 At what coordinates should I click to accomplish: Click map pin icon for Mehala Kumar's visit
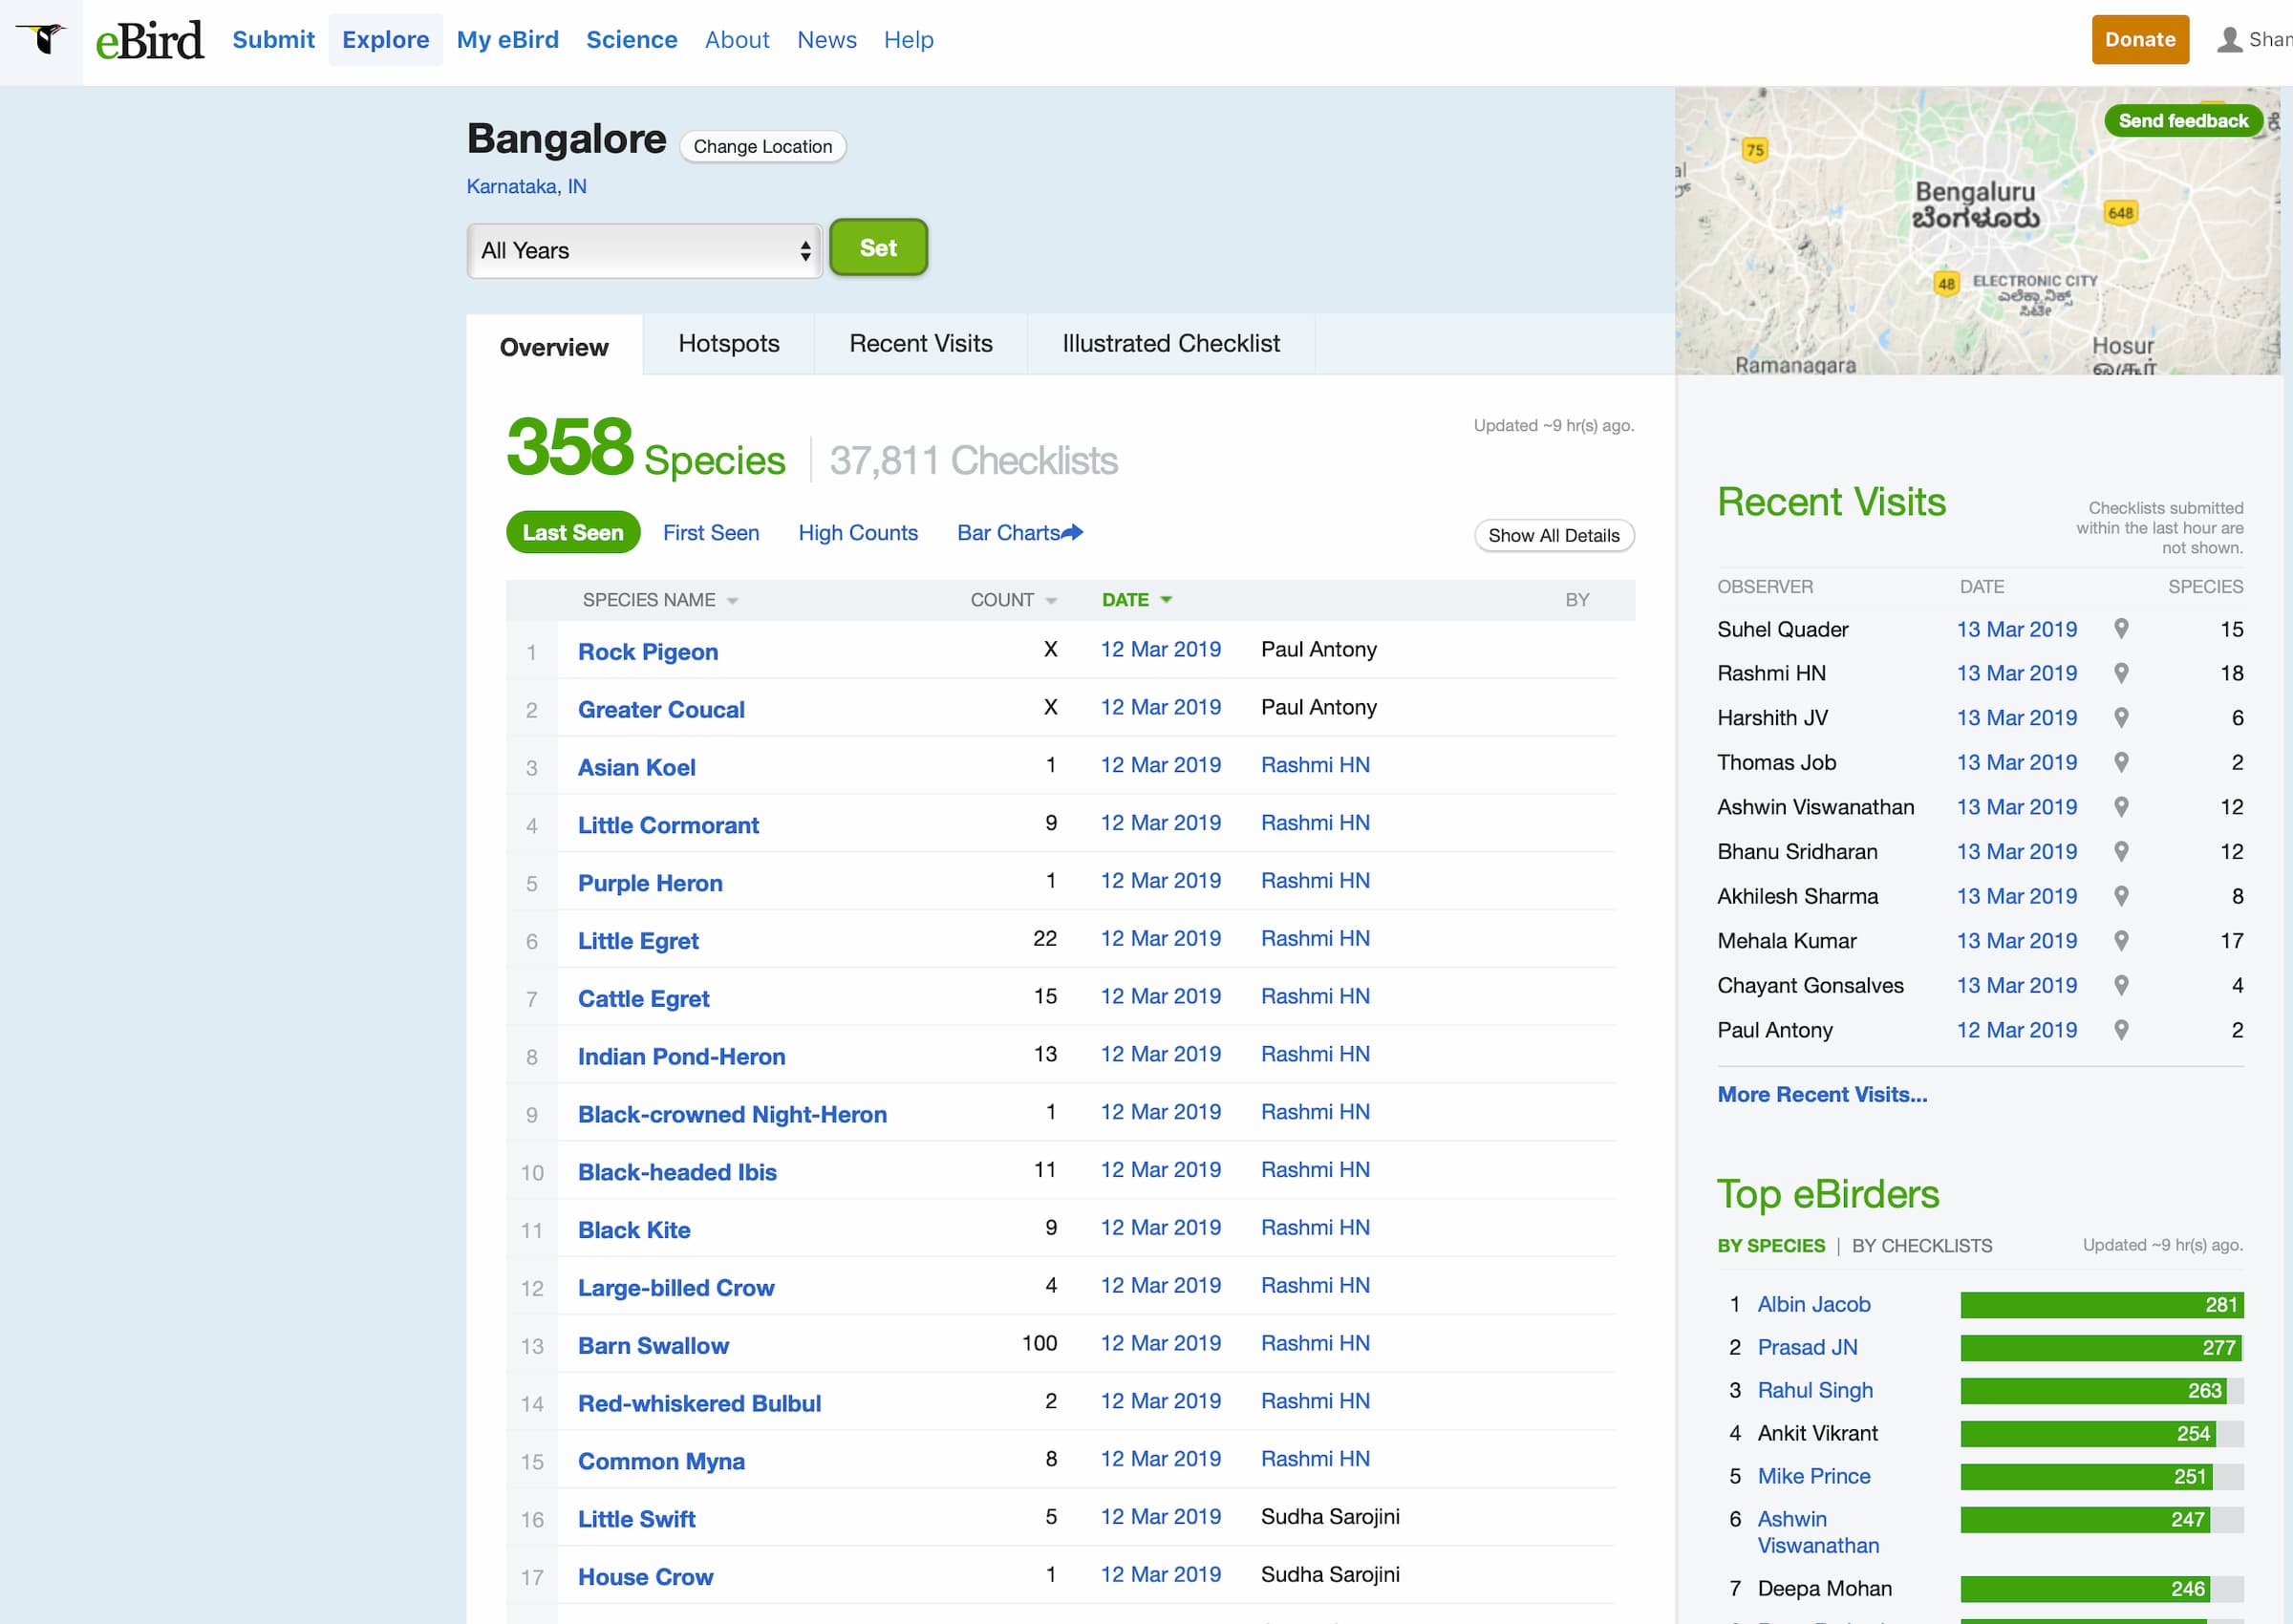click(2121, 941)
